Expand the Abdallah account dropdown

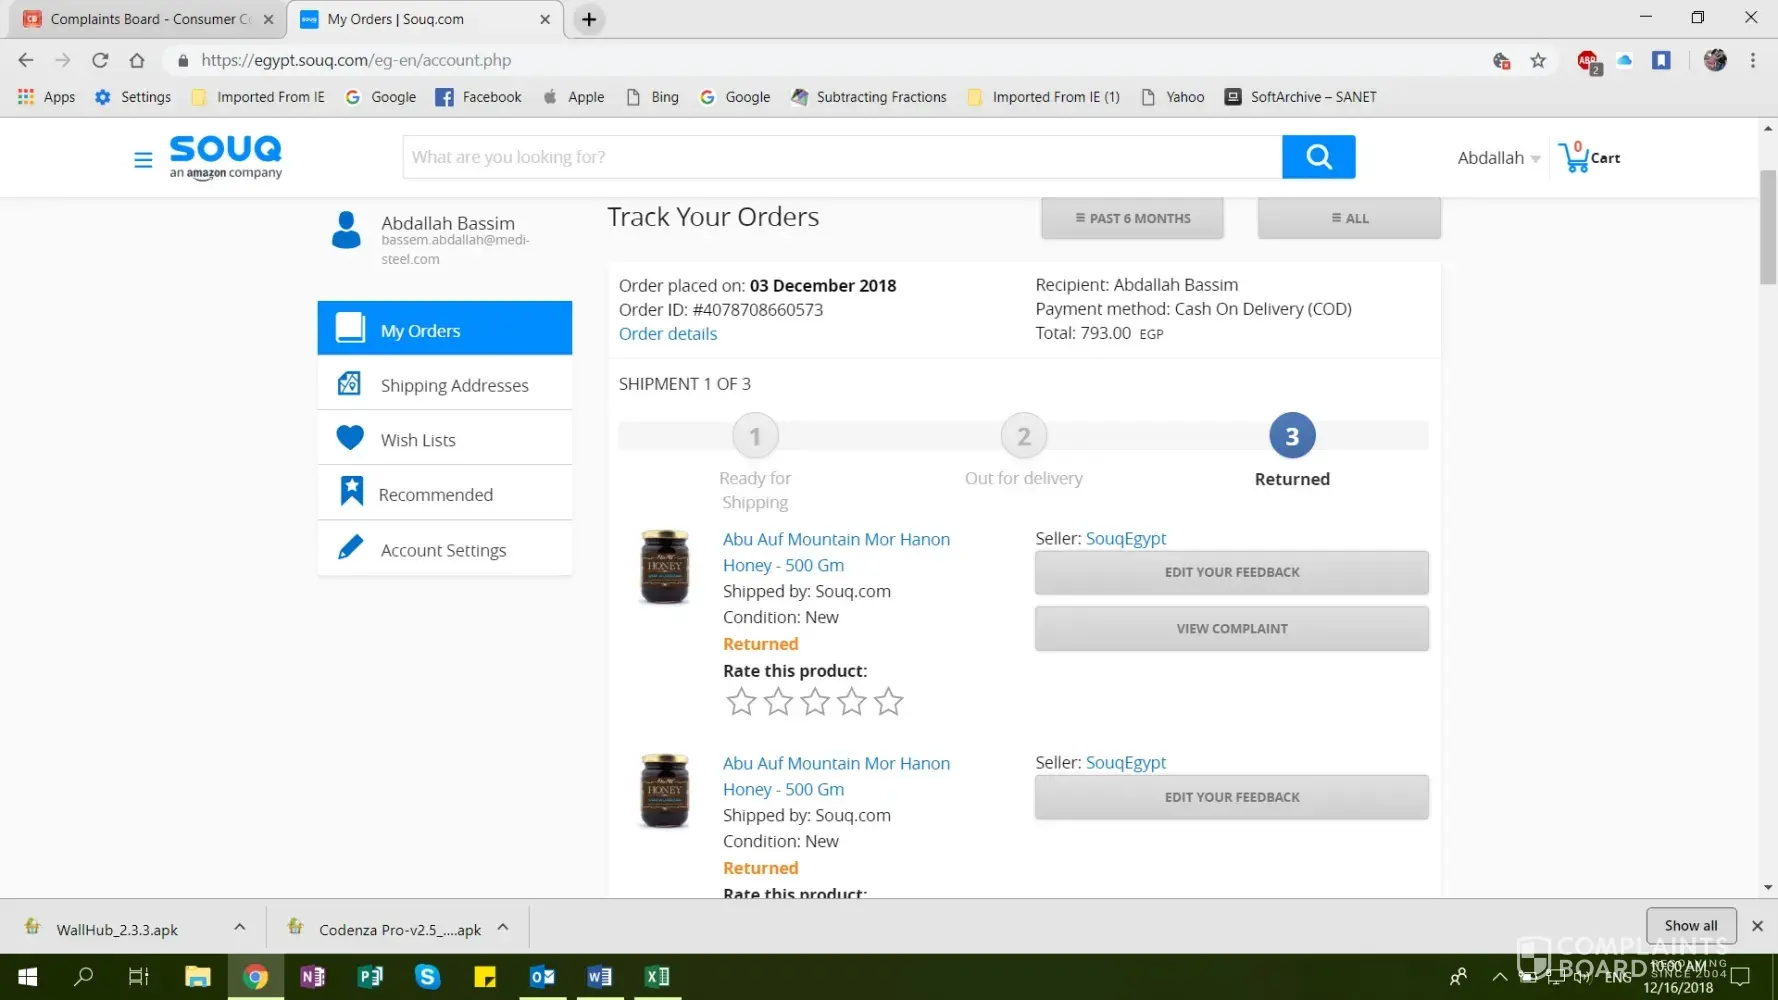(x=1498, y=158)
